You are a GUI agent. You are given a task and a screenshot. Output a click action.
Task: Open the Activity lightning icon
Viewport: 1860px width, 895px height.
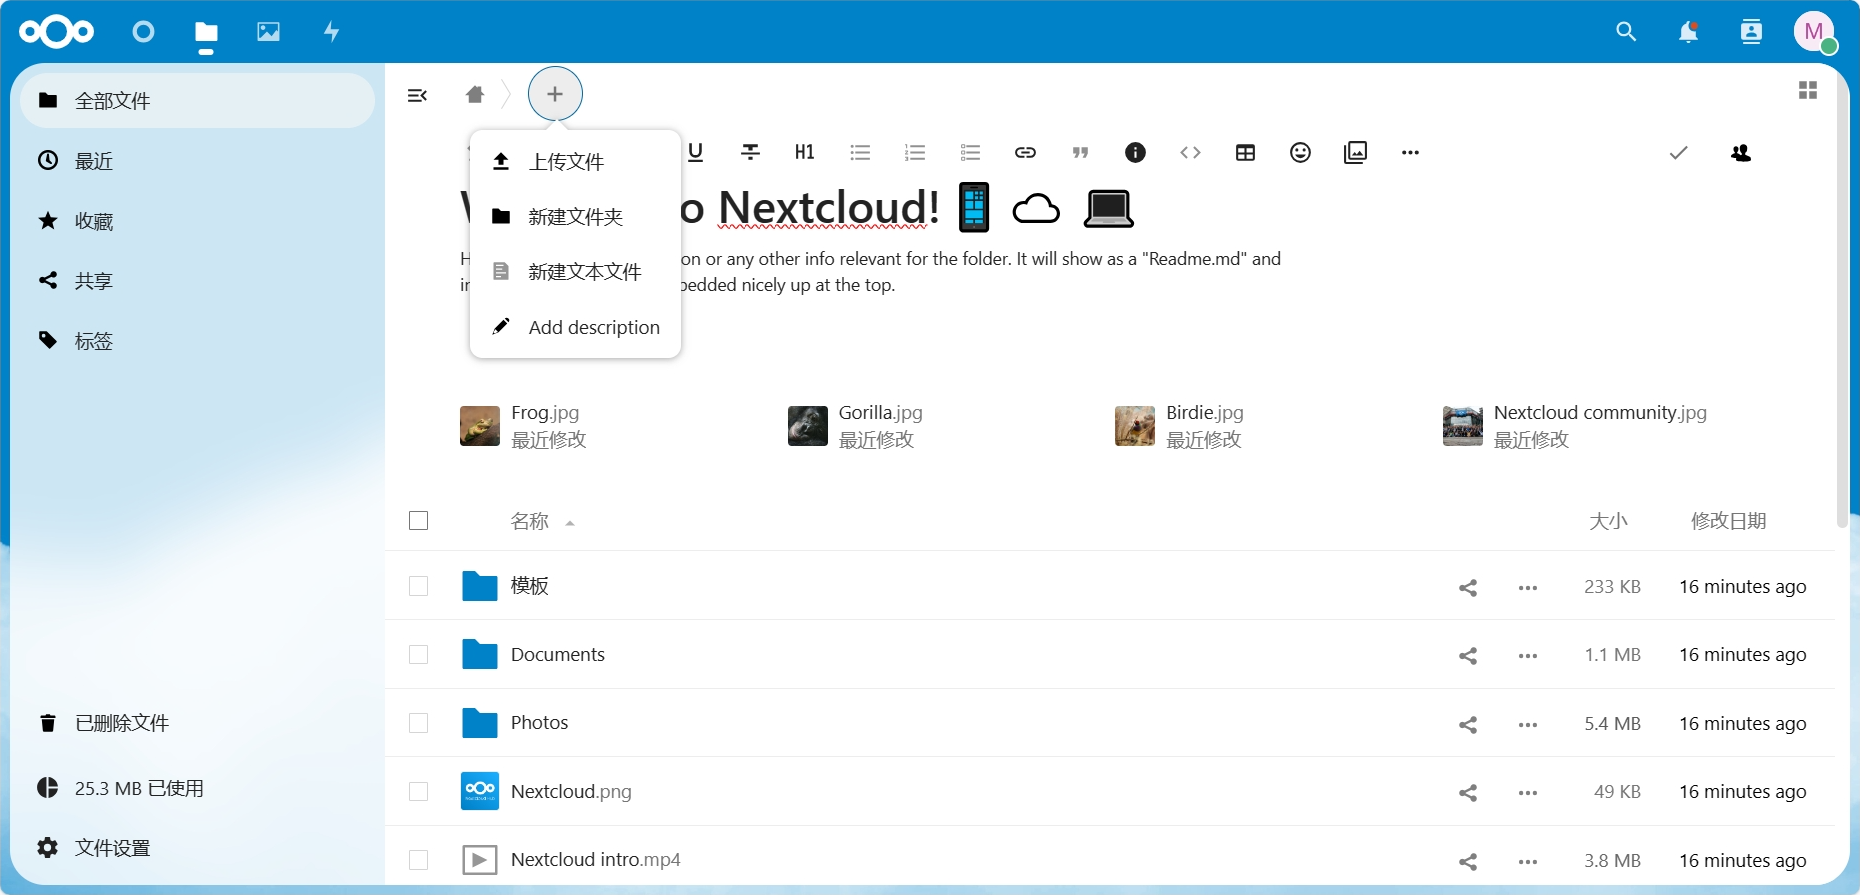[331, 32]
